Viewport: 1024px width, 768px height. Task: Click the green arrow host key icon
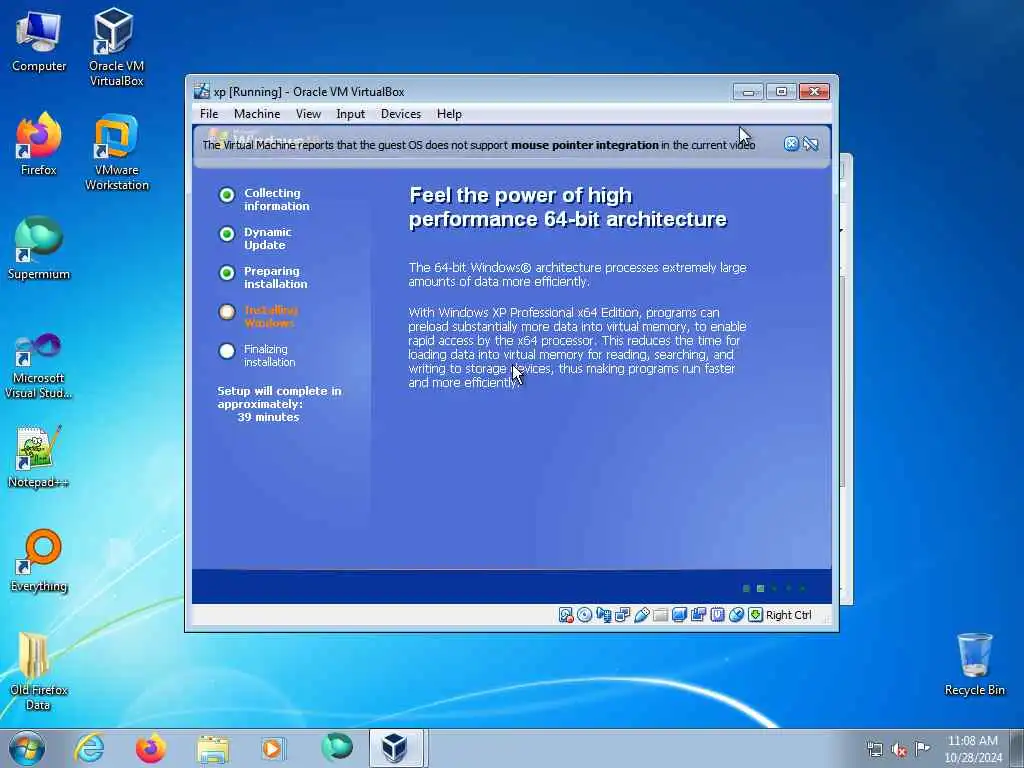(755, 615)
